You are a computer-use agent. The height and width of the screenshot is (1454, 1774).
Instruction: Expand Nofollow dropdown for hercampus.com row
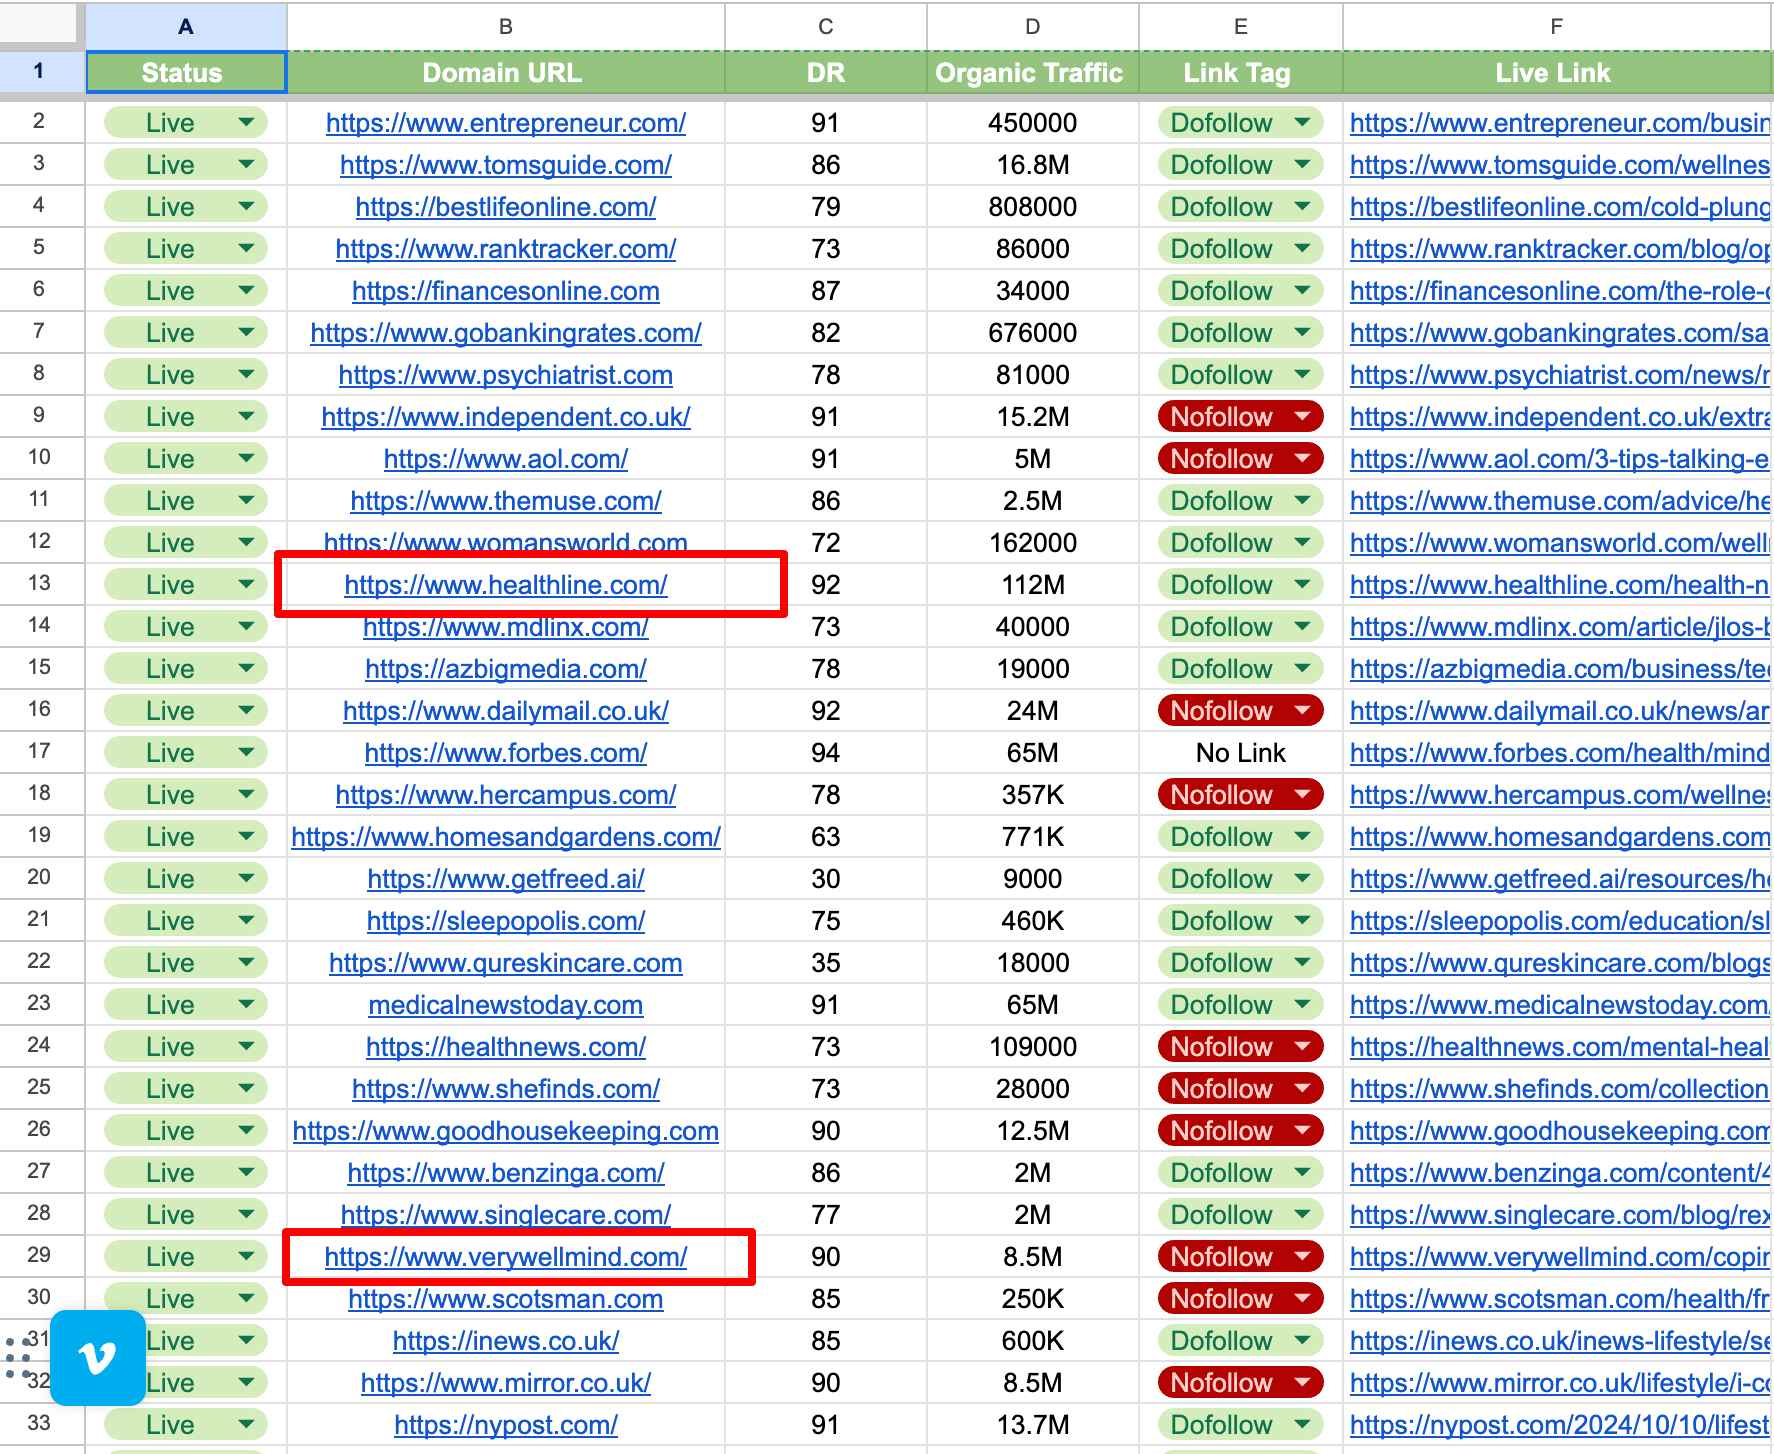point(1302,795)
